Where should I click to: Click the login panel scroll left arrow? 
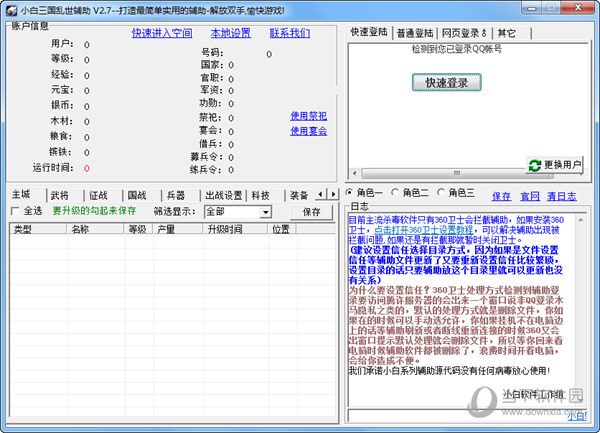[x=355, y=173]
